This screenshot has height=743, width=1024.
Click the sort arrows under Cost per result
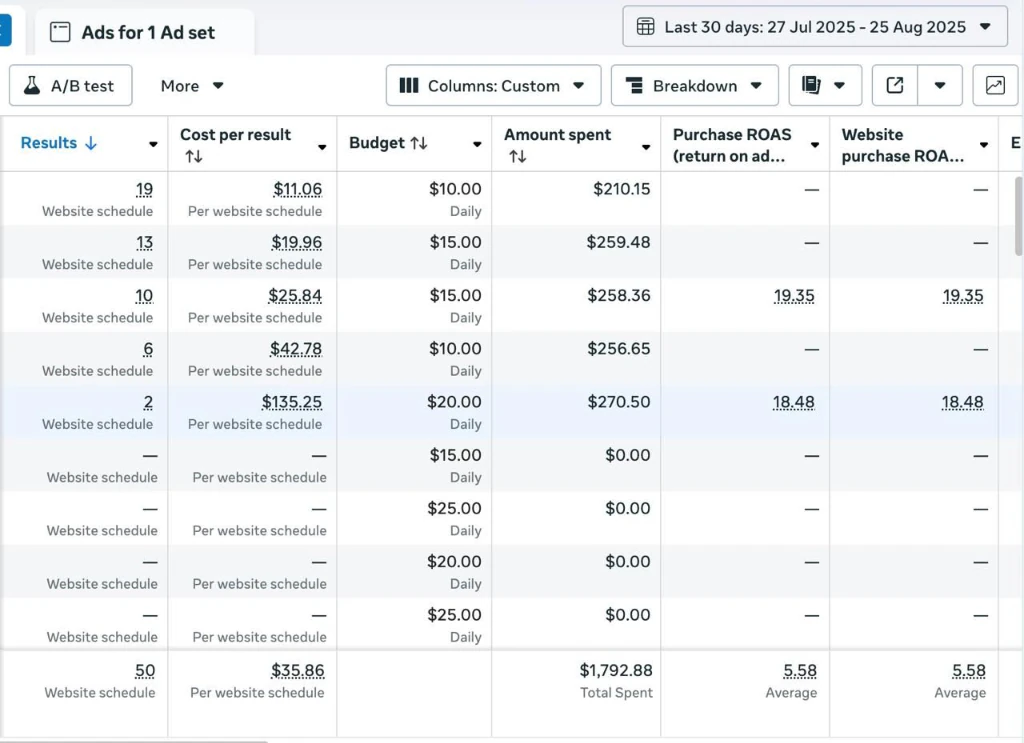[x=194, y=157]
